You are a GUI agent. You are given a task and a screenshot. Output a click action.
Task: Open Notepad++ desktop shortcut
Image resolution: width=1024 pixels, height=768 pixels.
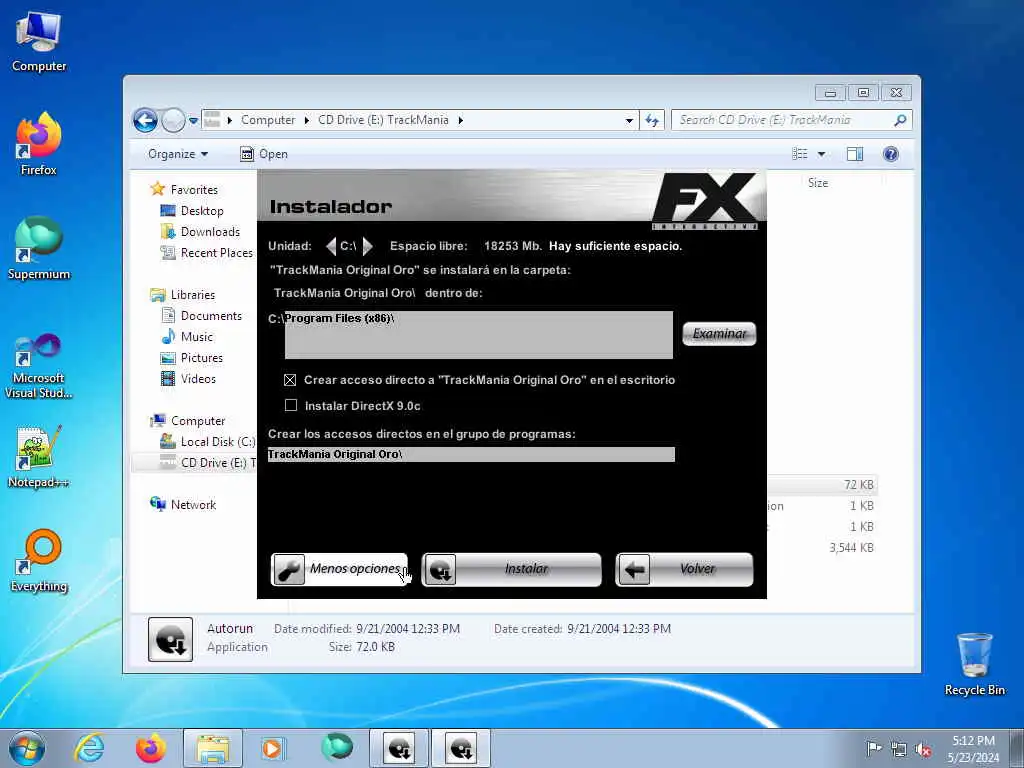(x=39, y=457)
